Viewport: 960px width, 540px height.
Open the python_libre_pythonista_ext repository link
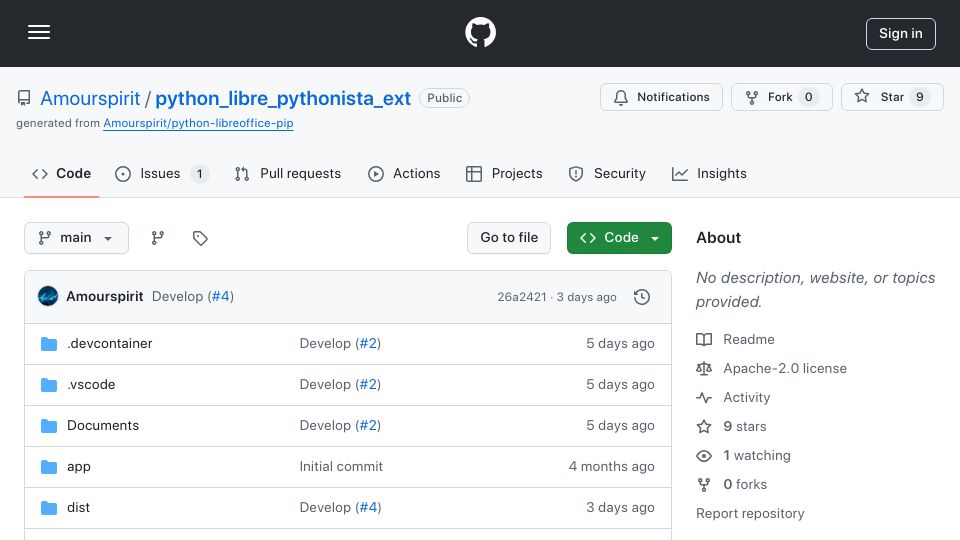283,98
